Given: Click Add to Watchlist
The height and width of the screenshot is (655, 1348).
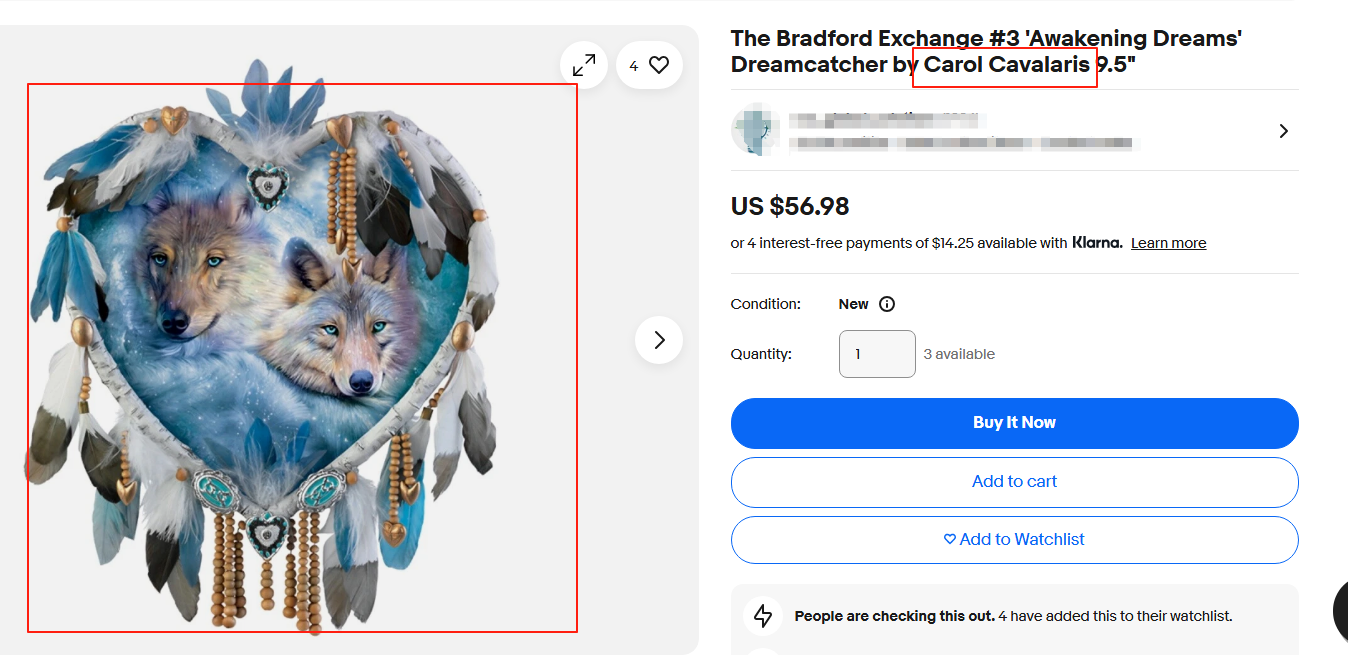Looking at the screenshot, I should [x=1014, y=539].
